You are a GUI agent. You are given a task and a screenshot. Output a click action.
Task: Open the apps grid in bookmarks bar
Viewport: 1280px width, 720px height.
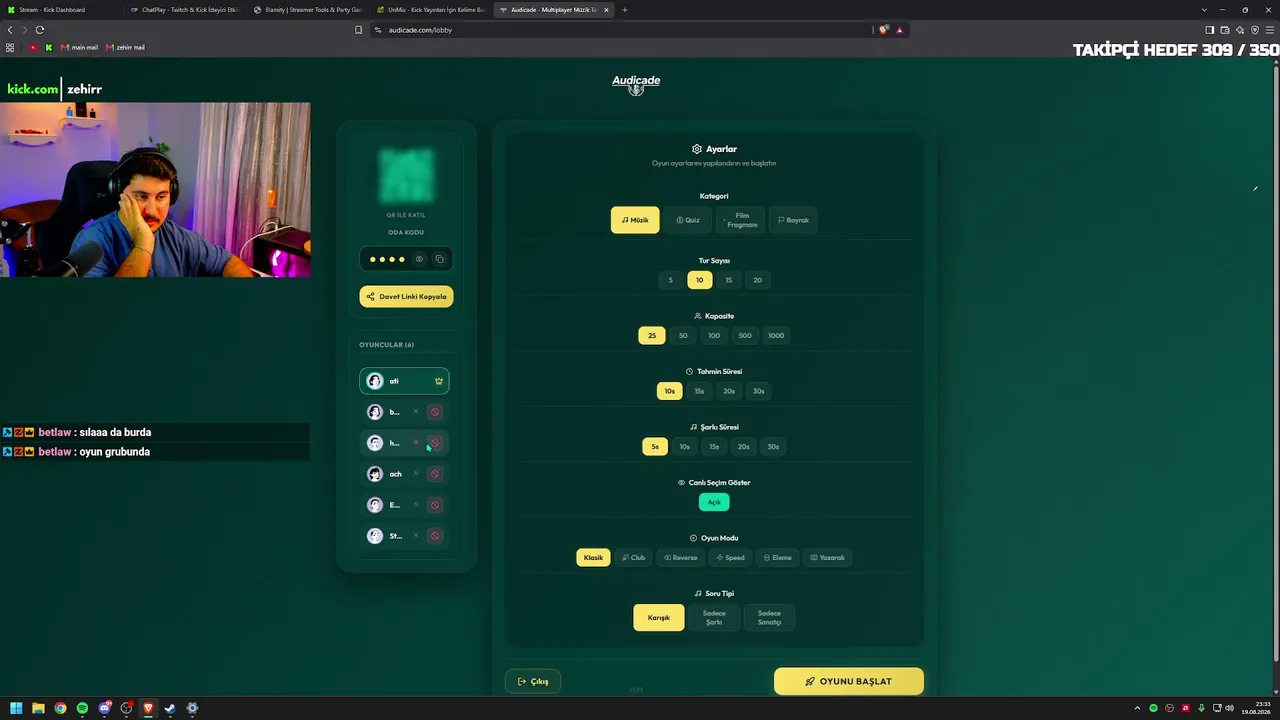click(10, 47)
